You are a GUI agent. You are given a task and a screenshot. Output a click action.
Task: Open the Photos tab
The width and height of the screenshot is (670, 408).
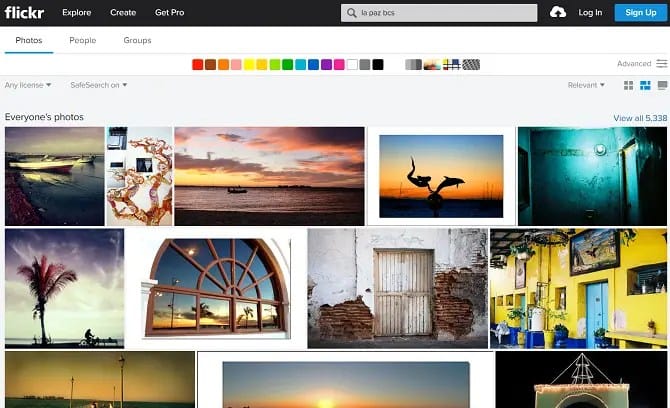pyautogui.click(x=29, y=40)
